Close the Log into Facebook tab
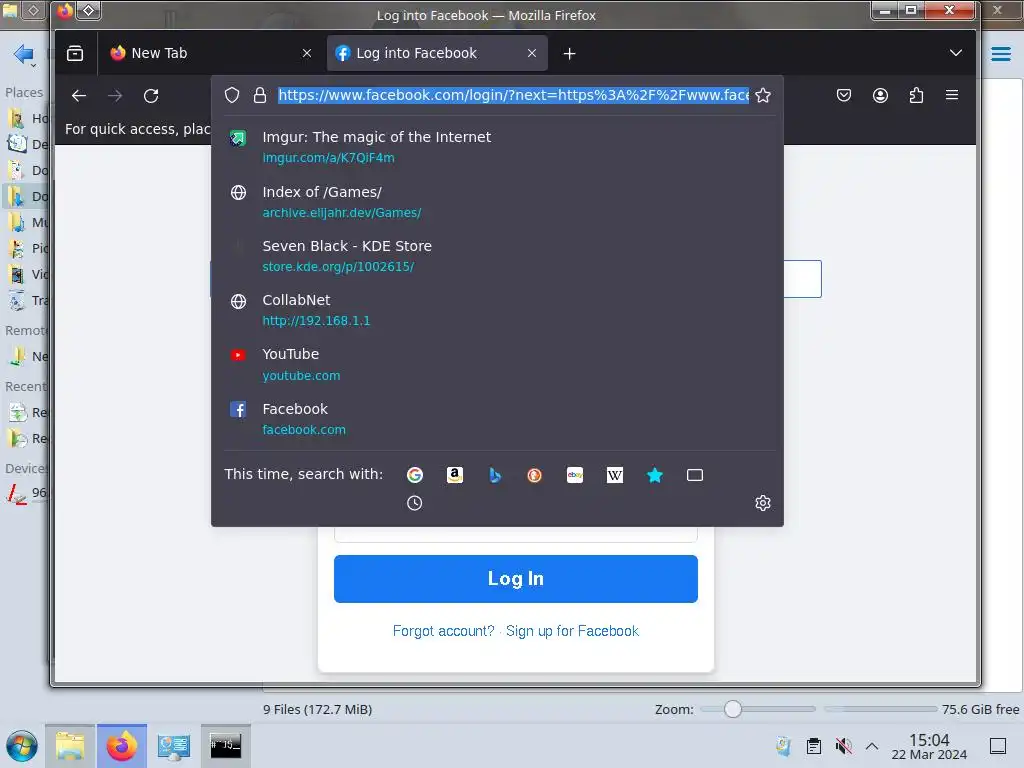The width and height of the screenshot is (1024, 768). coord(532,54)
